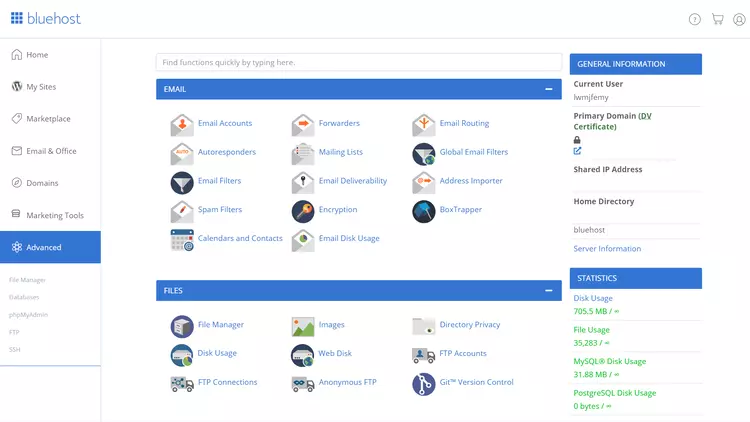Open Marketing Tools in the sidebar
Image resolution: width=750 pixels, height=422 pixels.
pos(50,215)
